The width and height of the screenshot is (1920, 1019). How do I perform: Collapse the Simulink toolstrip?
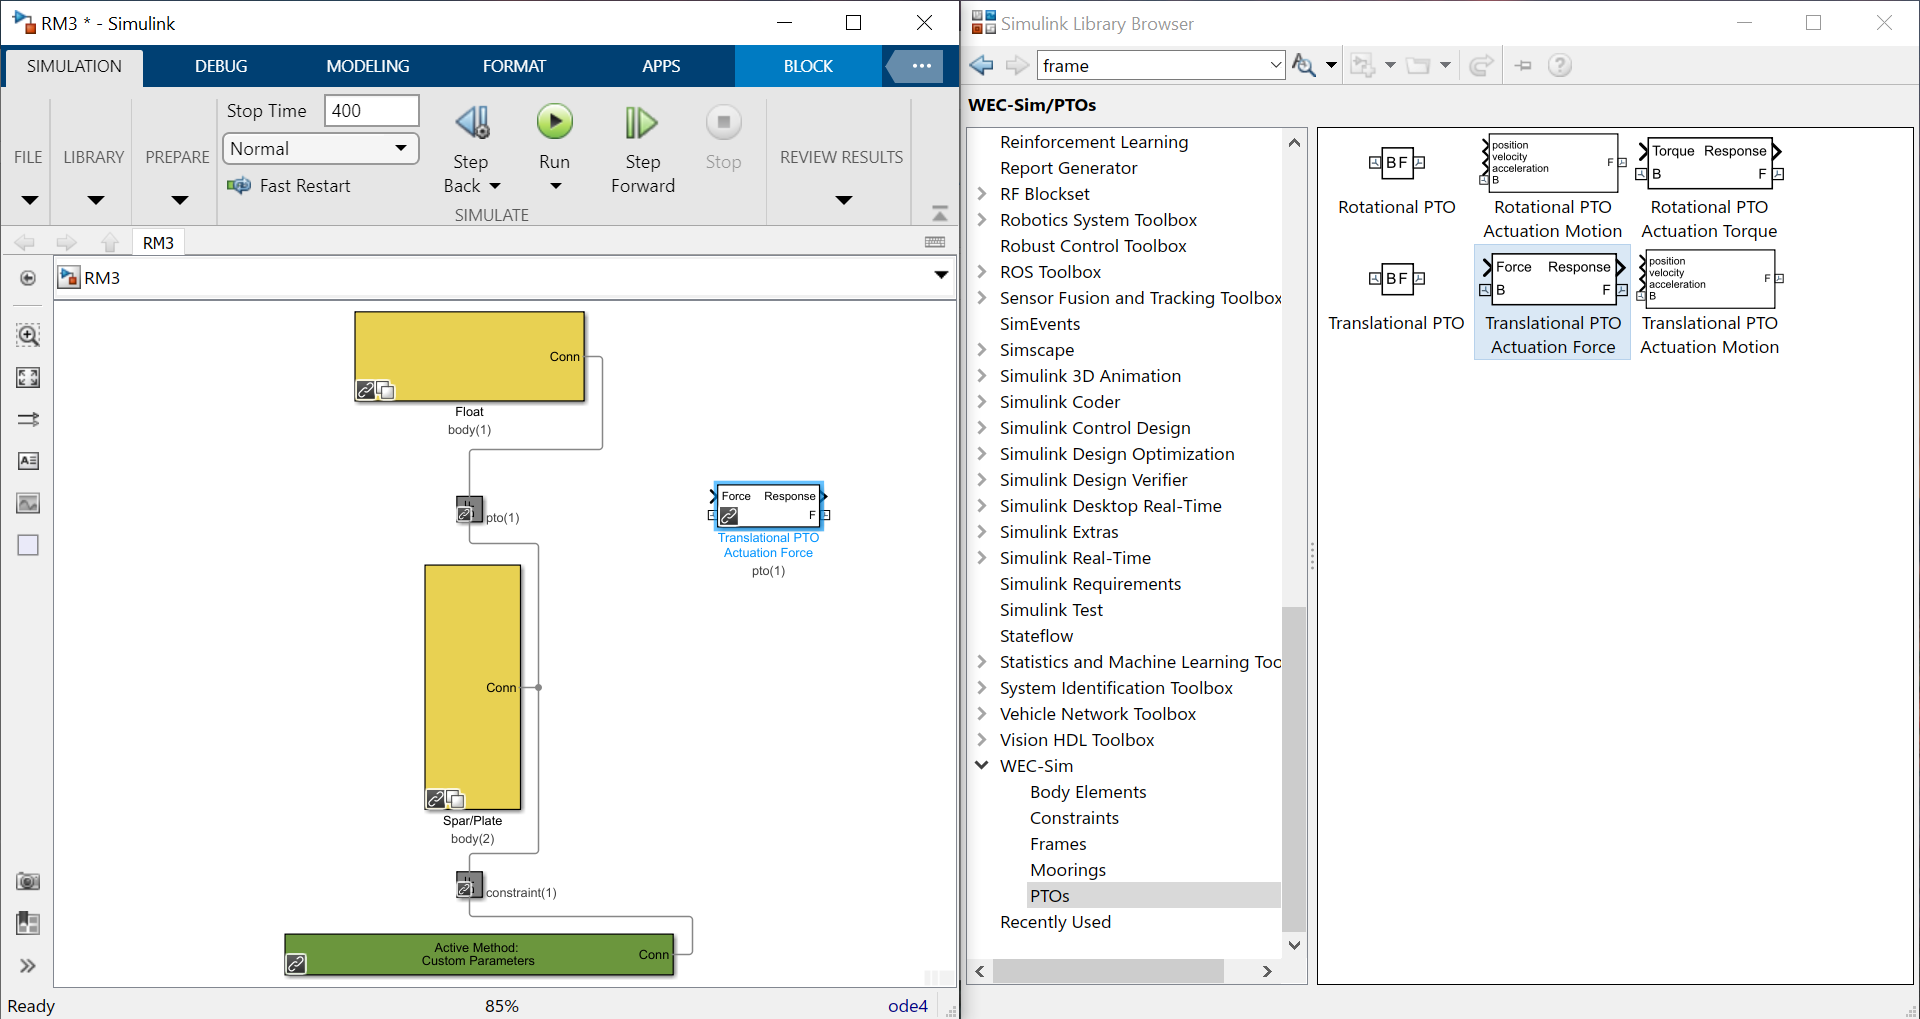coord(939,213)
